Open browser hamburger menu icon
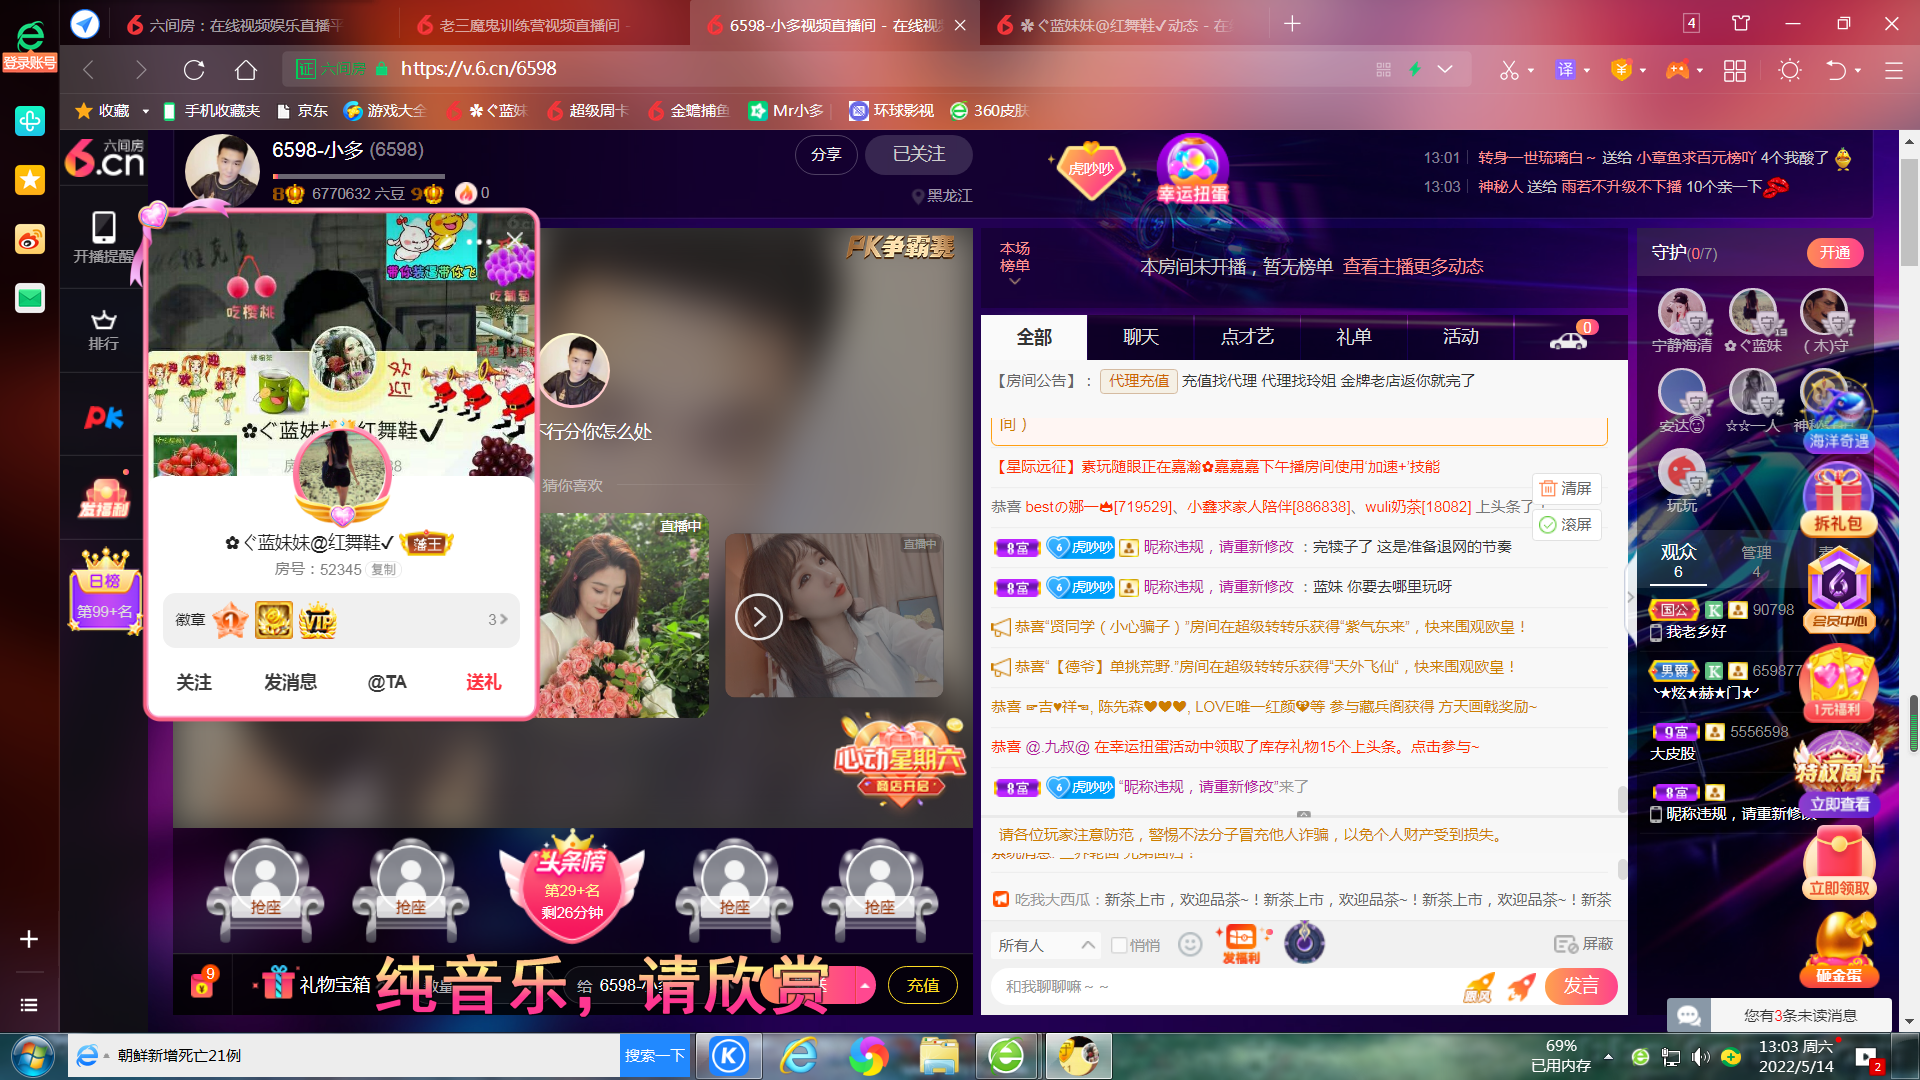This screenshot has height=1080, width=1920. 1893,70
